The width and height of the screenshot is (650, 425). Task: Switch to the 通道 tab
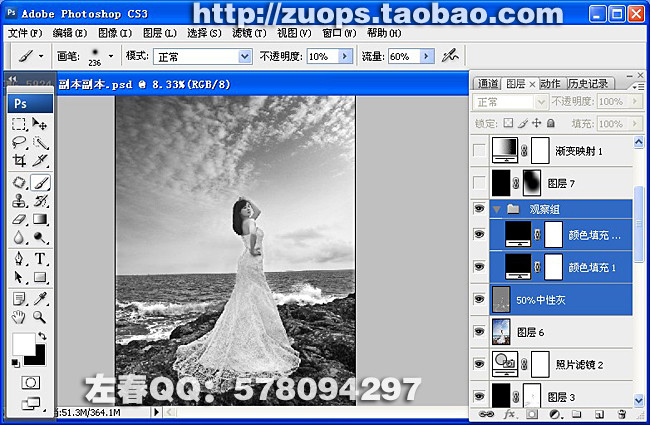[x=488, y=84]
